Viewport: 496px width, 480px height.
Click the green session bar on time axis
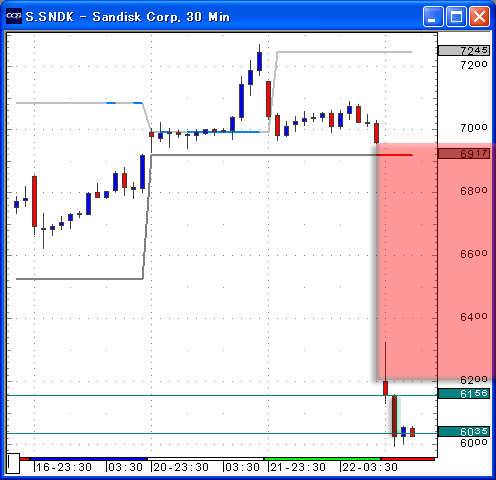322,459
